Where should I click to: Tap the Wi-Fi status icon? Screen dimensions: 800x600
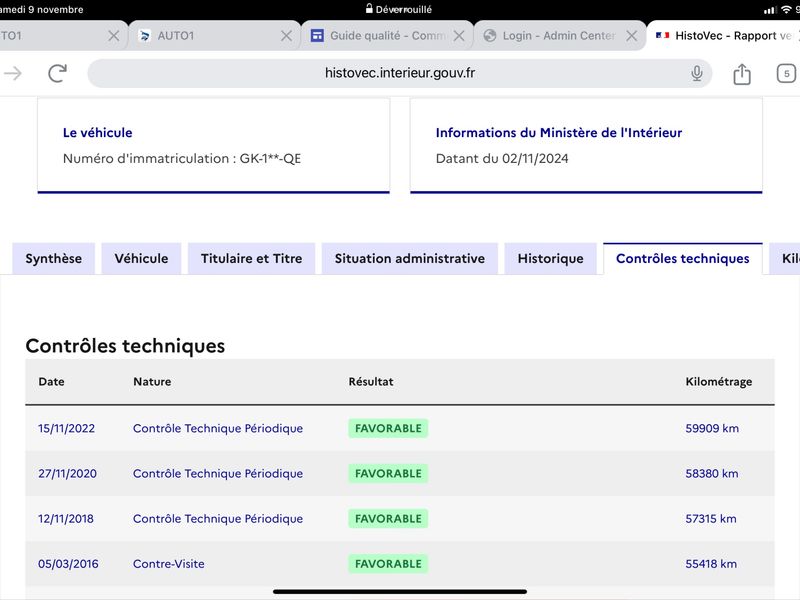tap(786, 10)
